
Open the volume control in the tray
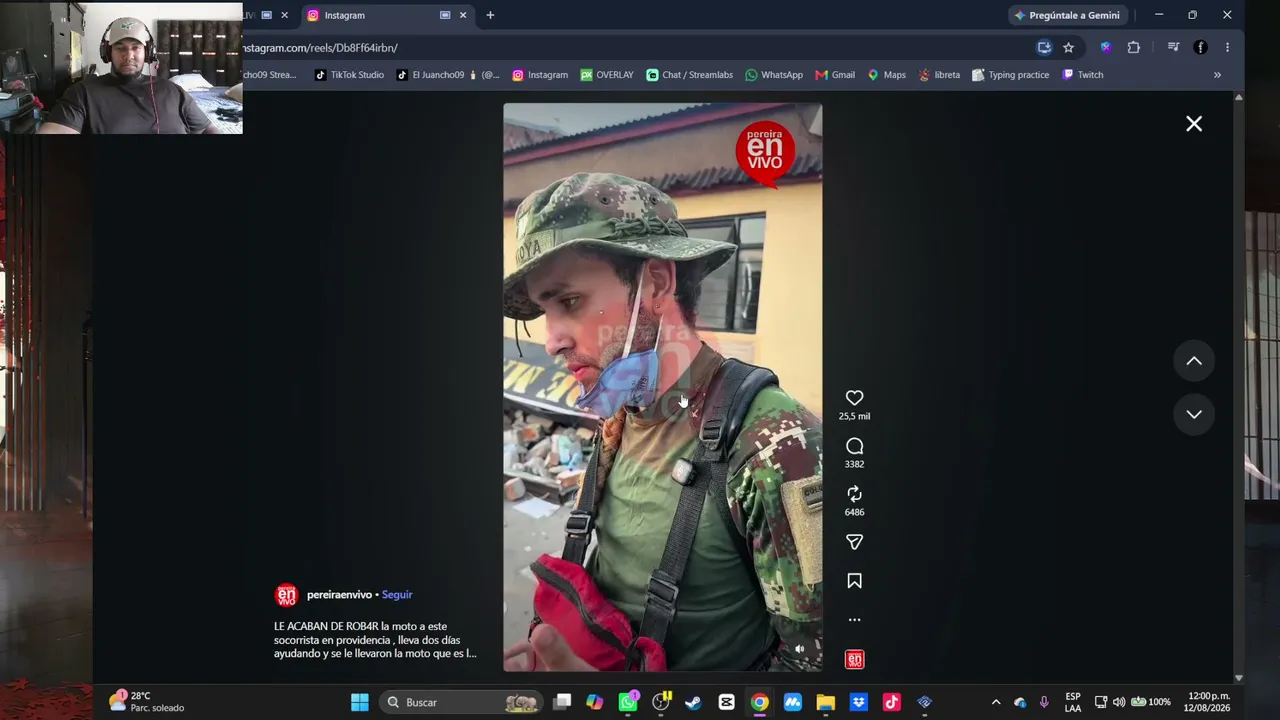pyautogui.click(x=1119, y=702)
